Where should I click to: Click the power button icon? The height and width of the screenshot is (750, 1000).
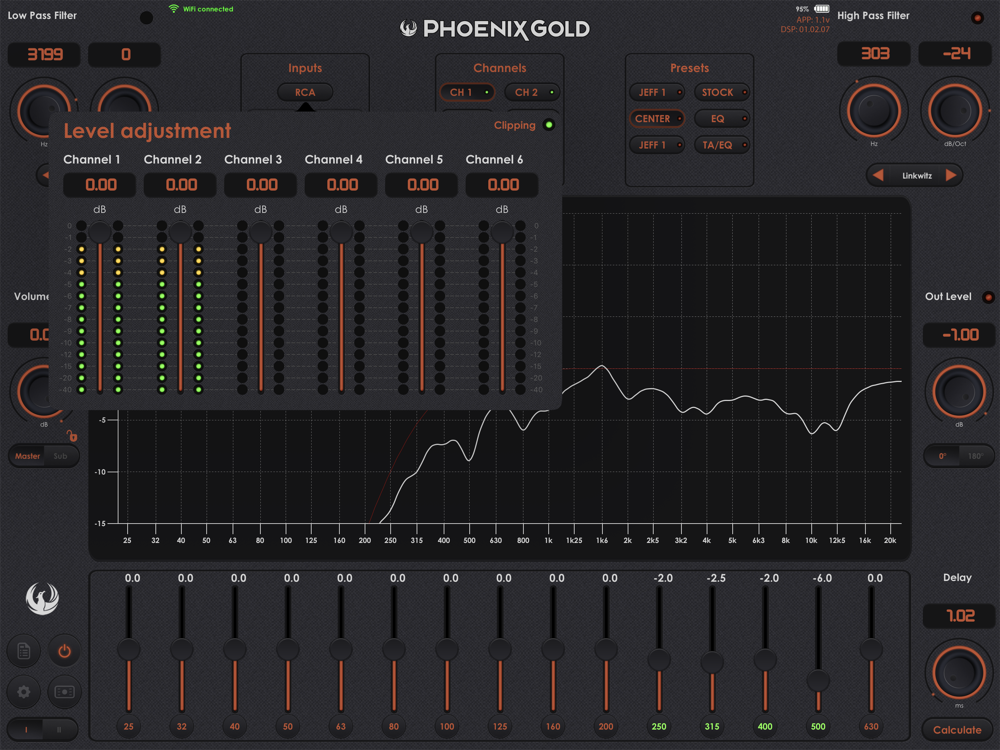pos(64,651)
